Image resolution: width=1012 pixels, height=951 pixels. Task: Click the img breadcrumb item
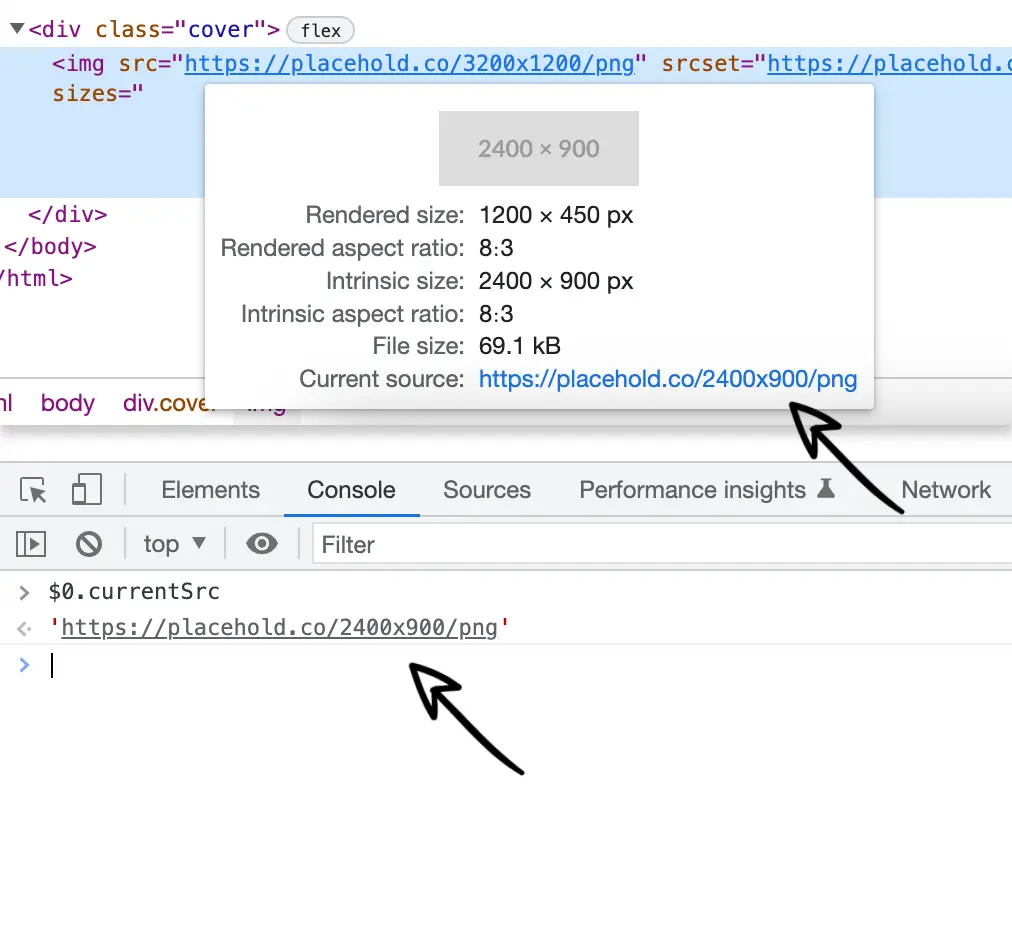coord(266,403)
